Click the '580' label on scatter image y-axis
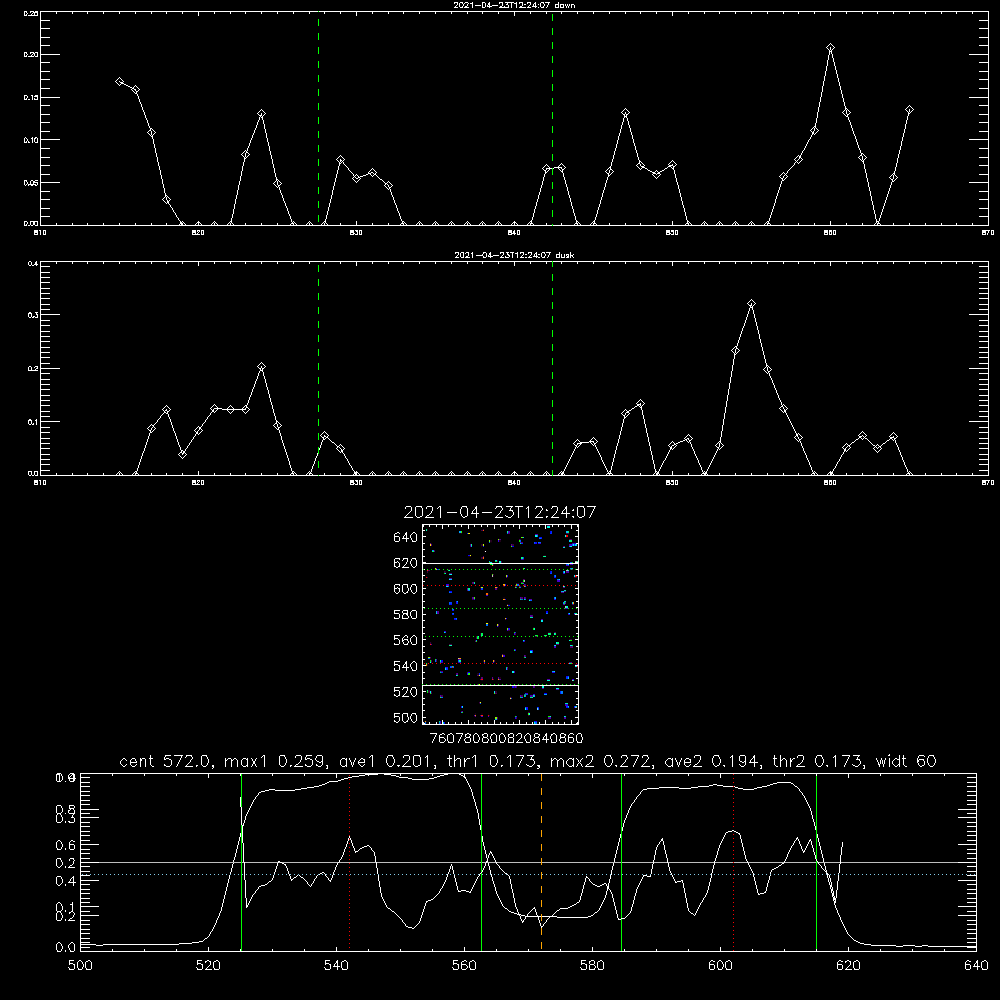Image resolution: width=1000 pixels, height=1000 pixels. click(405, 615)
